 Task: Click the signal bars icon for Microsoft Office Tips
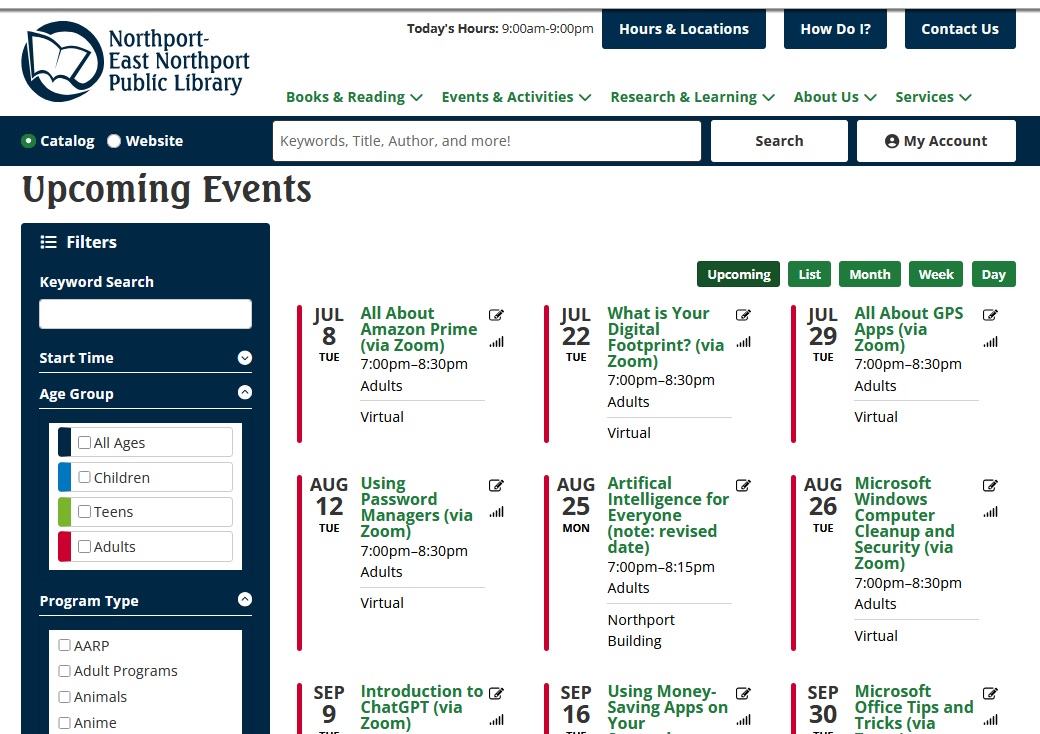[x=990, y=720]
